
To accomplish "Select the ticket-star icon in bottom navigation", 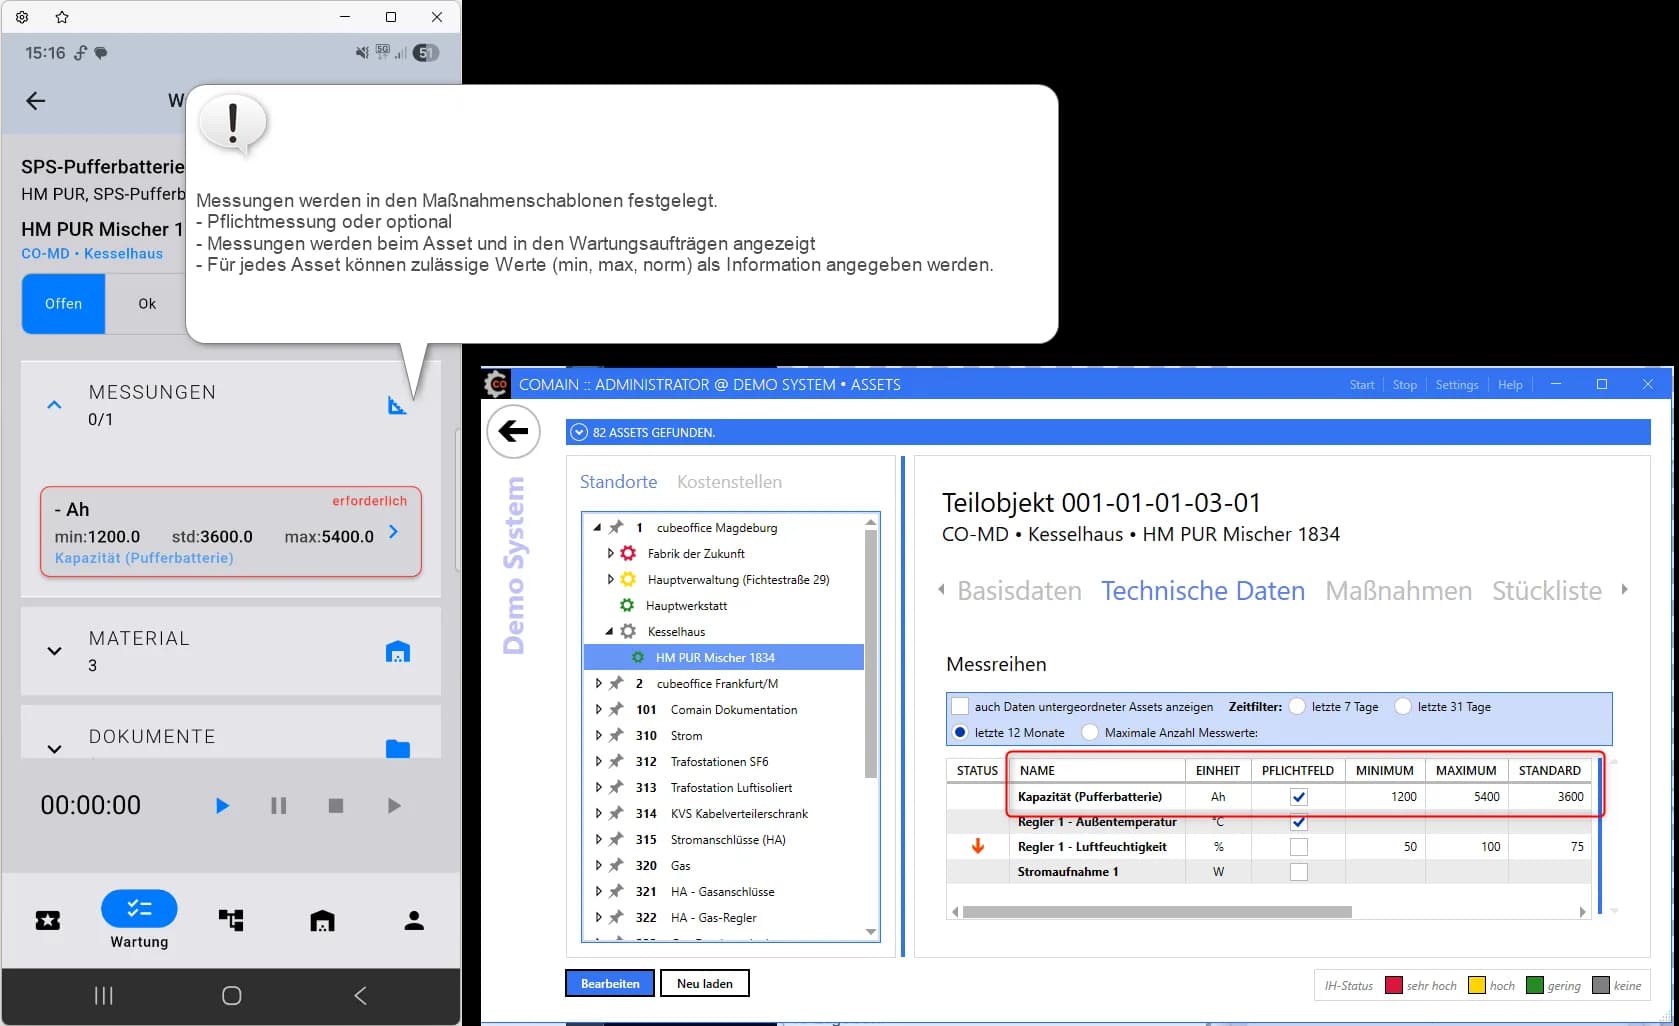I will [48, 920].
